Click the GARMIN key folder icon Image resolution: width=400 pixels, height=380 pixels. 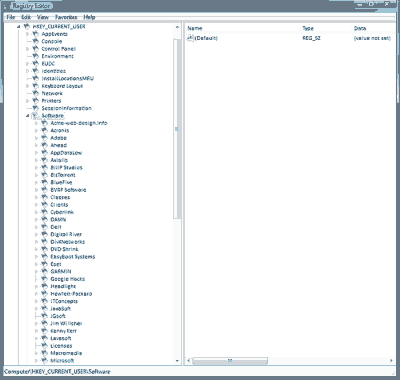pyautogui.click(x=45, y=271)
